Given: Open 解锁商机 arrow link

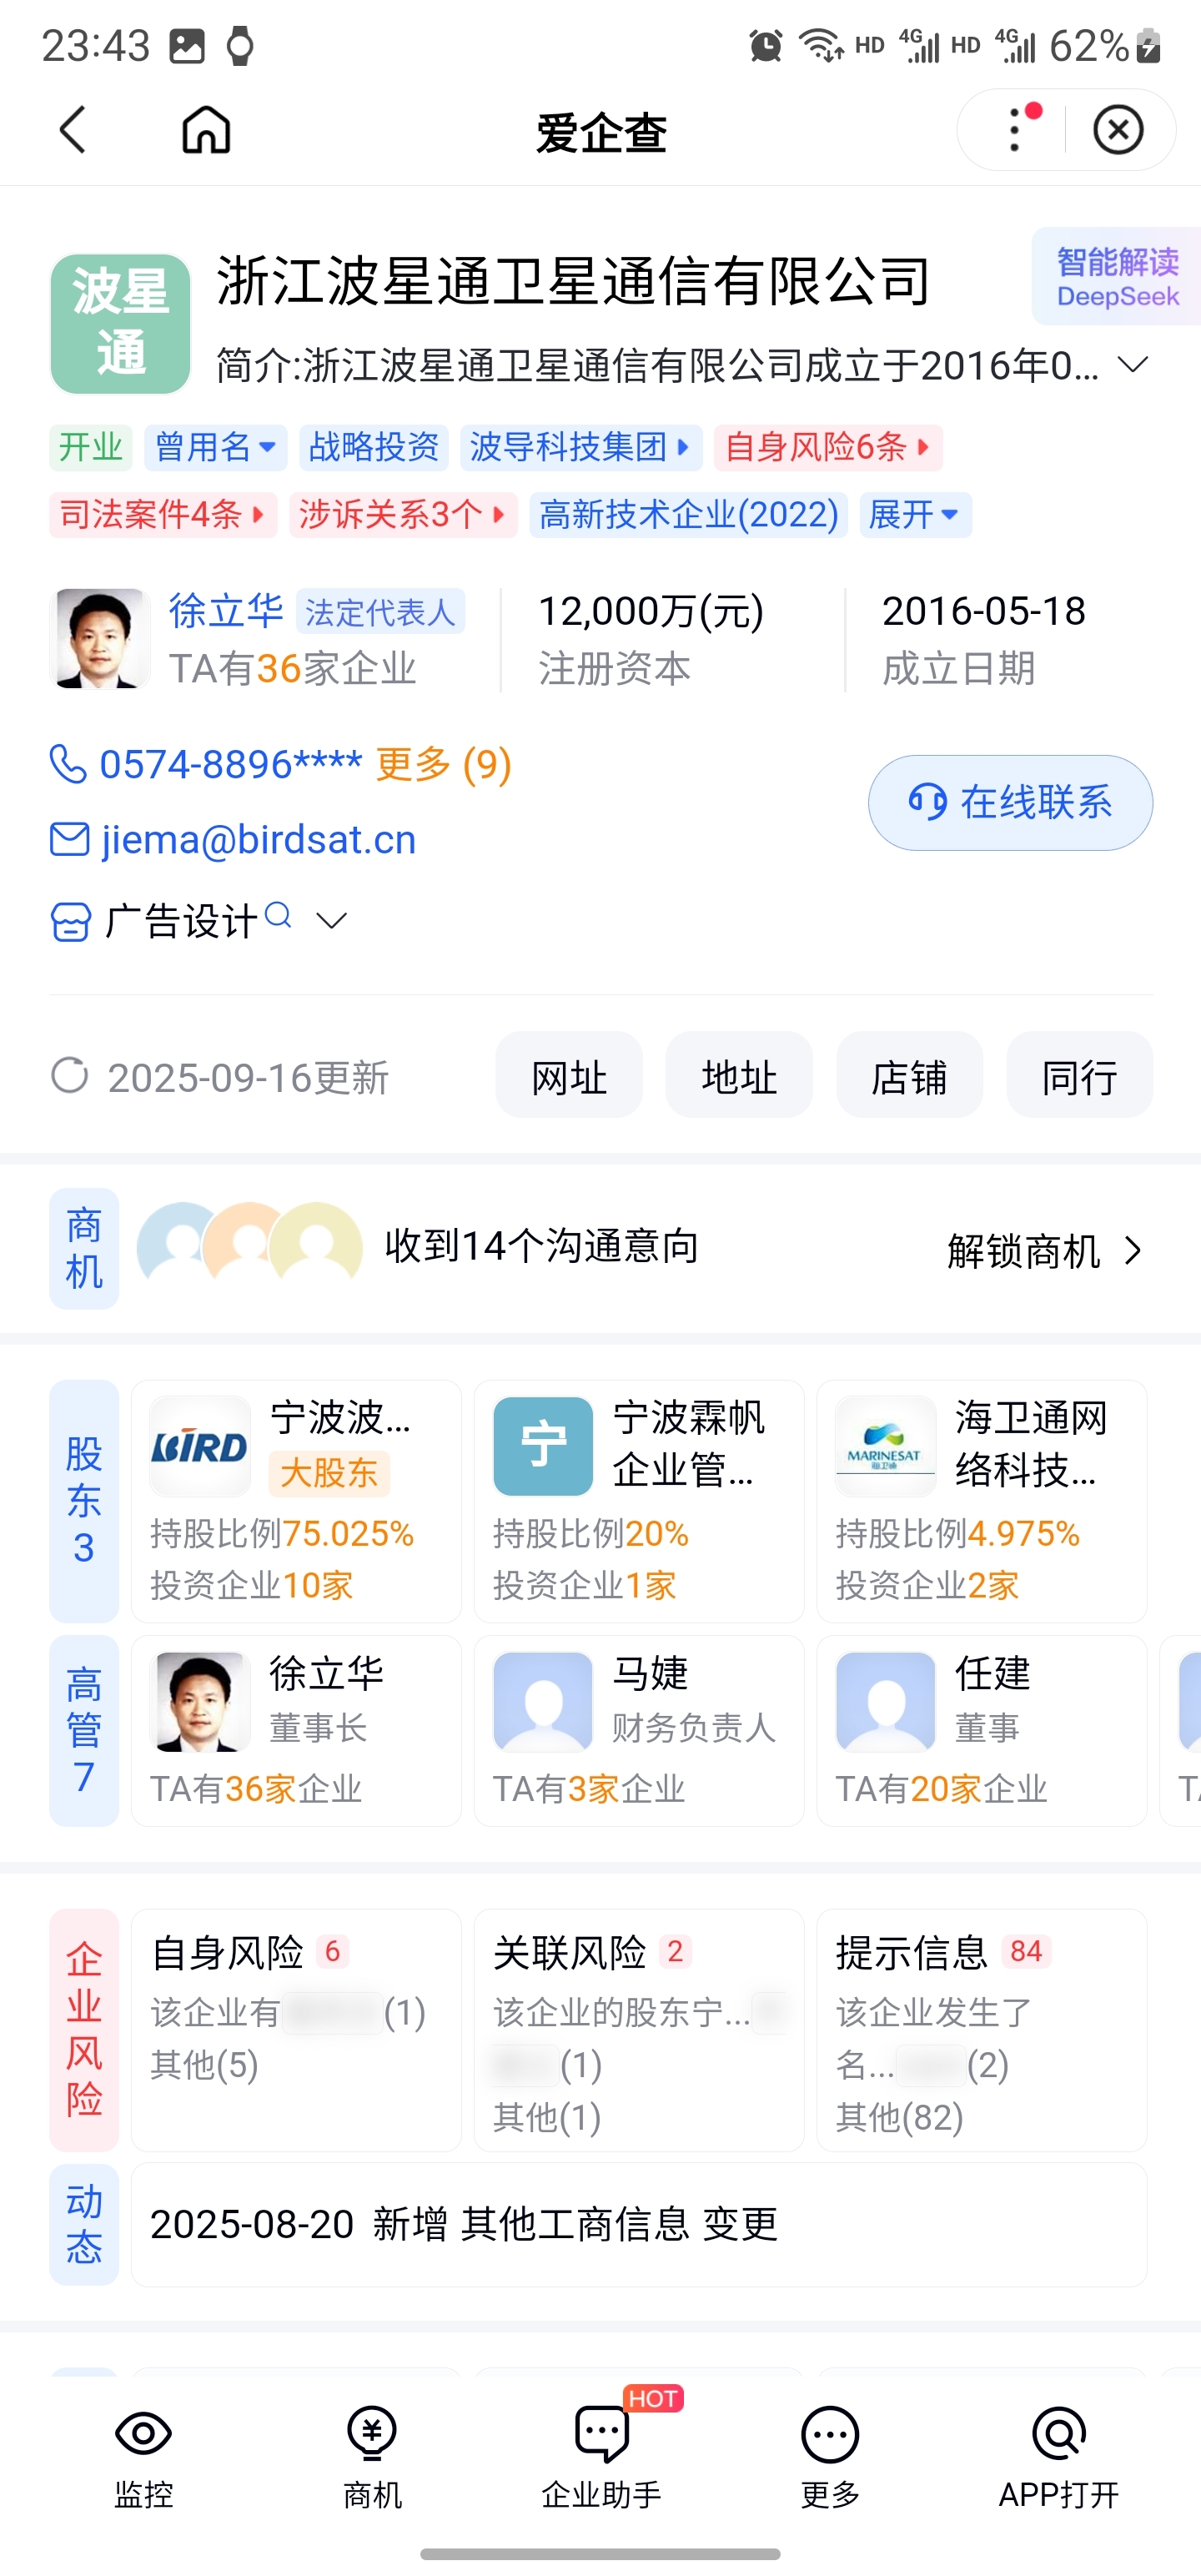Looking at the screenshot, I should click(x=1044, y=1250).
